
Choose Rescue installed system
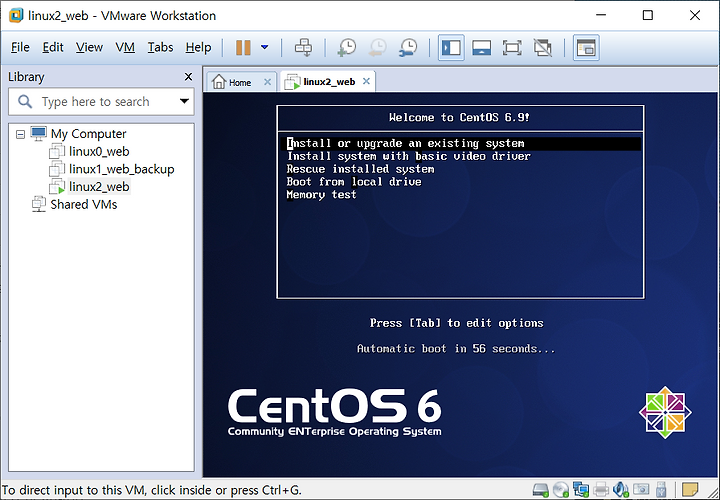point(360,169)
